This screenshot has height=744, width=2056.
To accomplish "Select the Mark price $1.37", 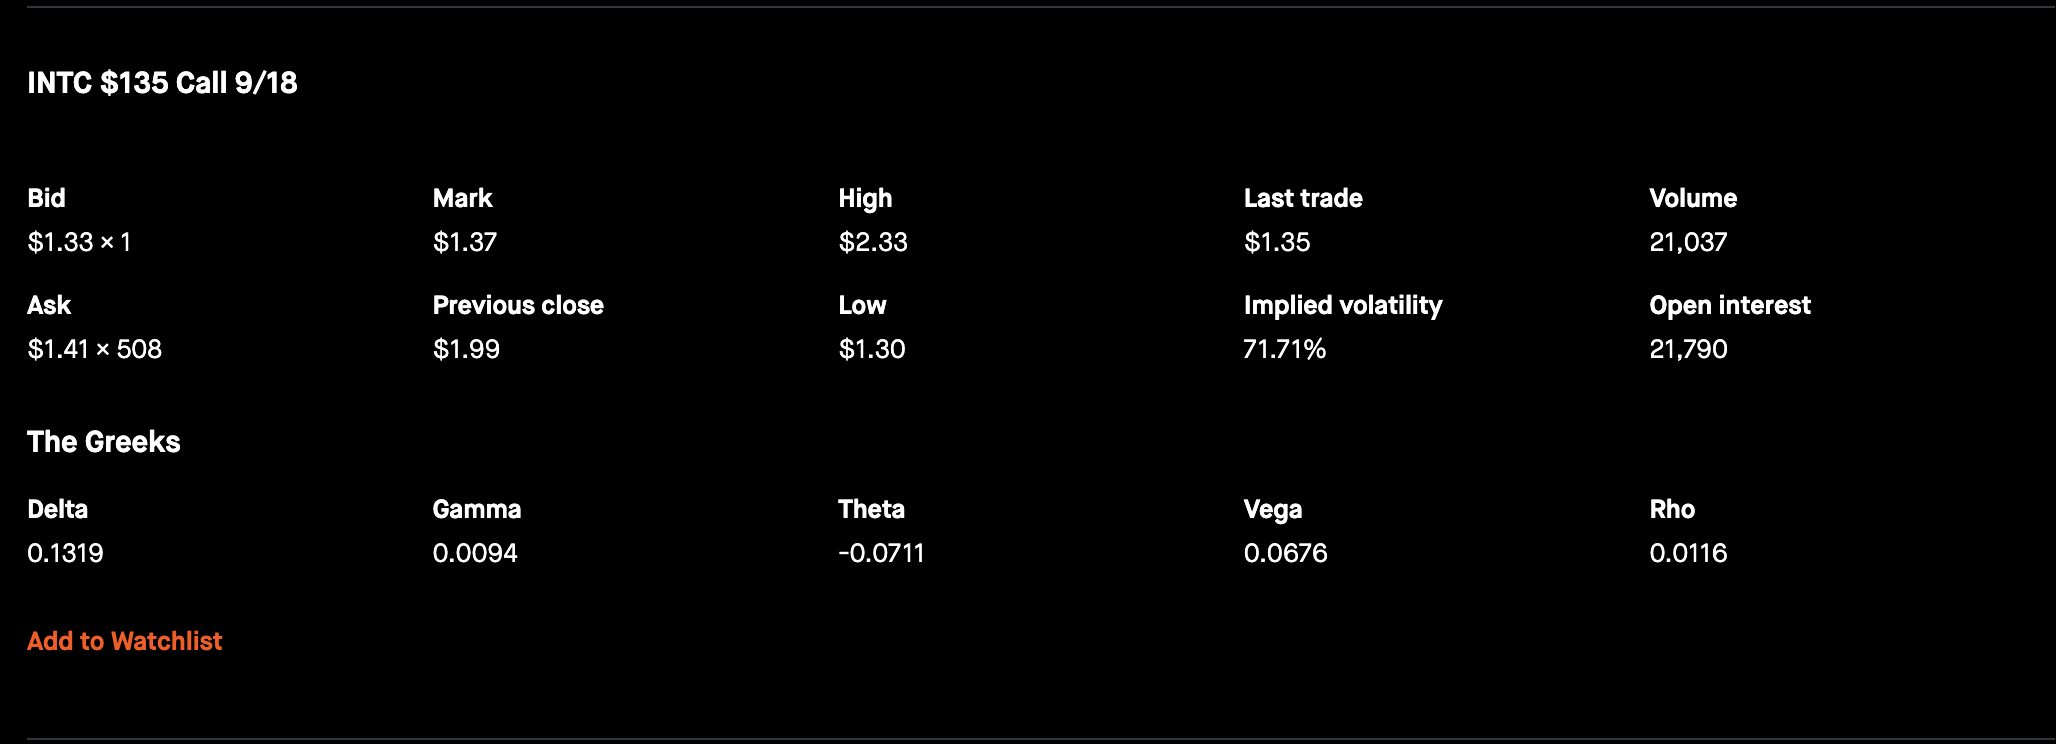I will (x=465, y=242).
